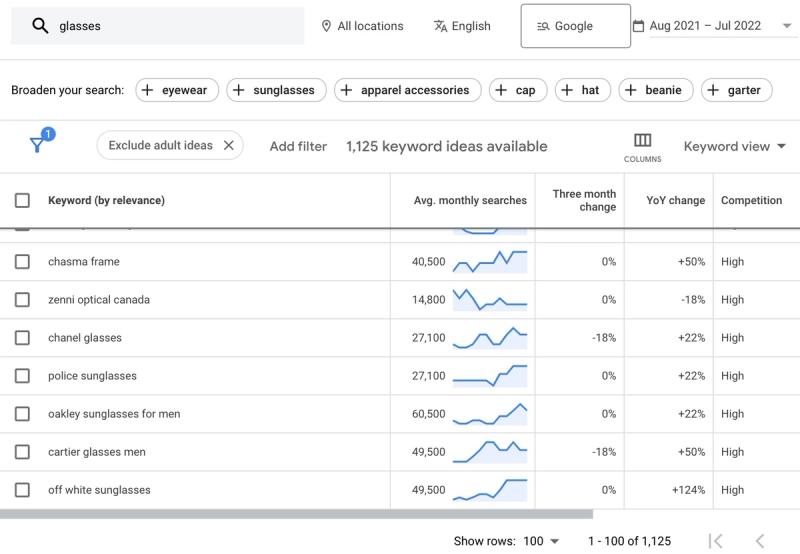Open the funnel filter icon
Viewport: 800px width, 554px height.
coord(37,145)
